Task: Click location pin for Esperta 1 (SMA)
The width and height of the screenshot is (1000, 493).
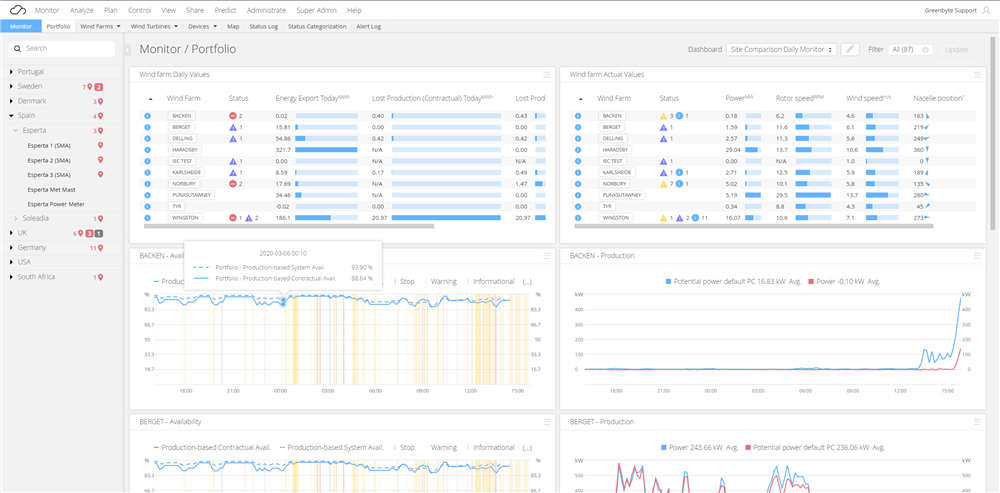Action: (100, 145)
